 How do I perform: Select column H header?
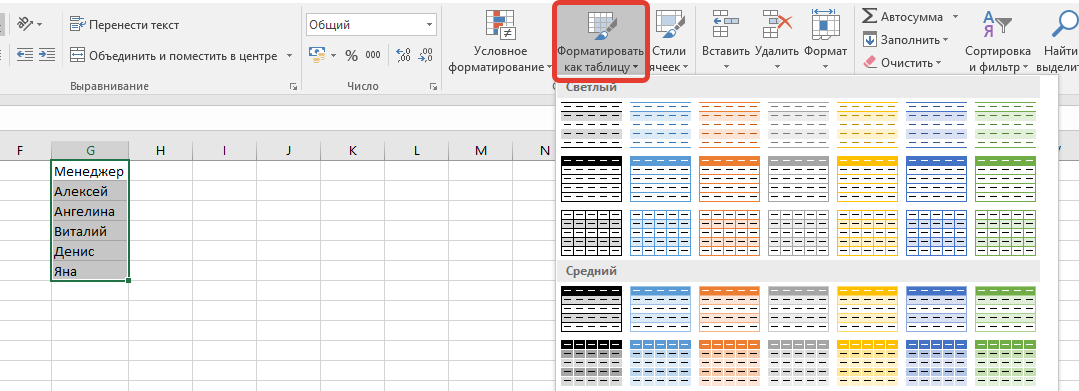pos(160,150)
